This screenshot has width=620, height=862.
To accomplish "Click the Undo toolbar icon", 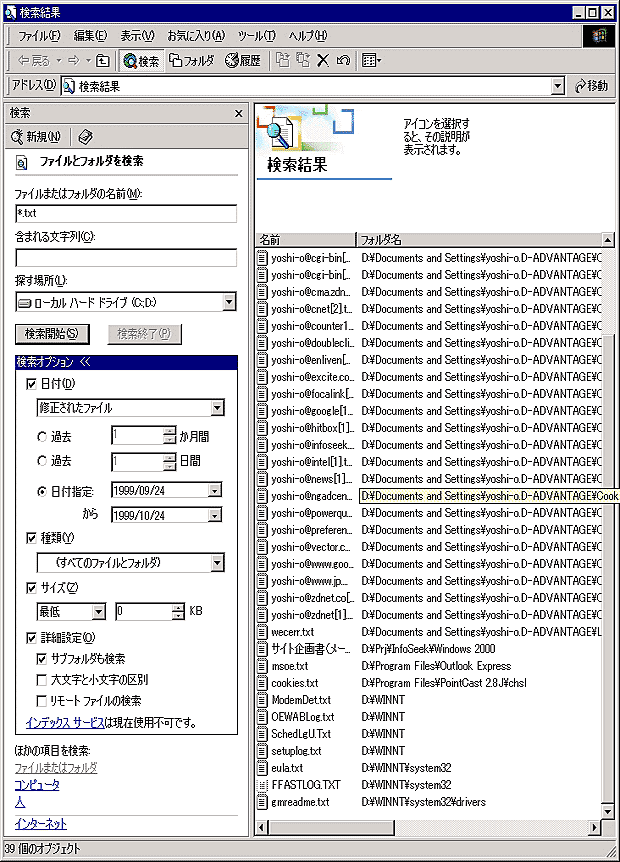I will (x=343, y=60).
